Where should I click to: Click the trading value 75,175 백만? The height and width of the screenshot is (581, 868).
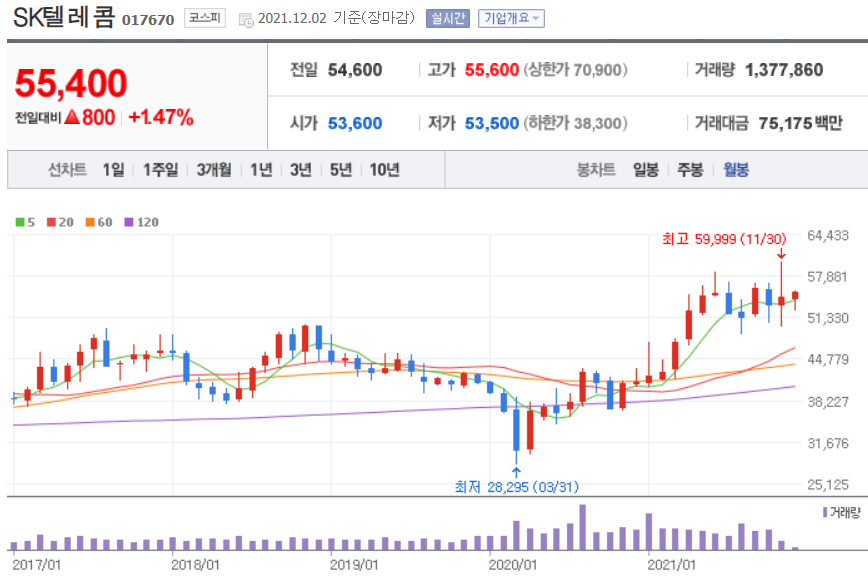tap(800, 123)
